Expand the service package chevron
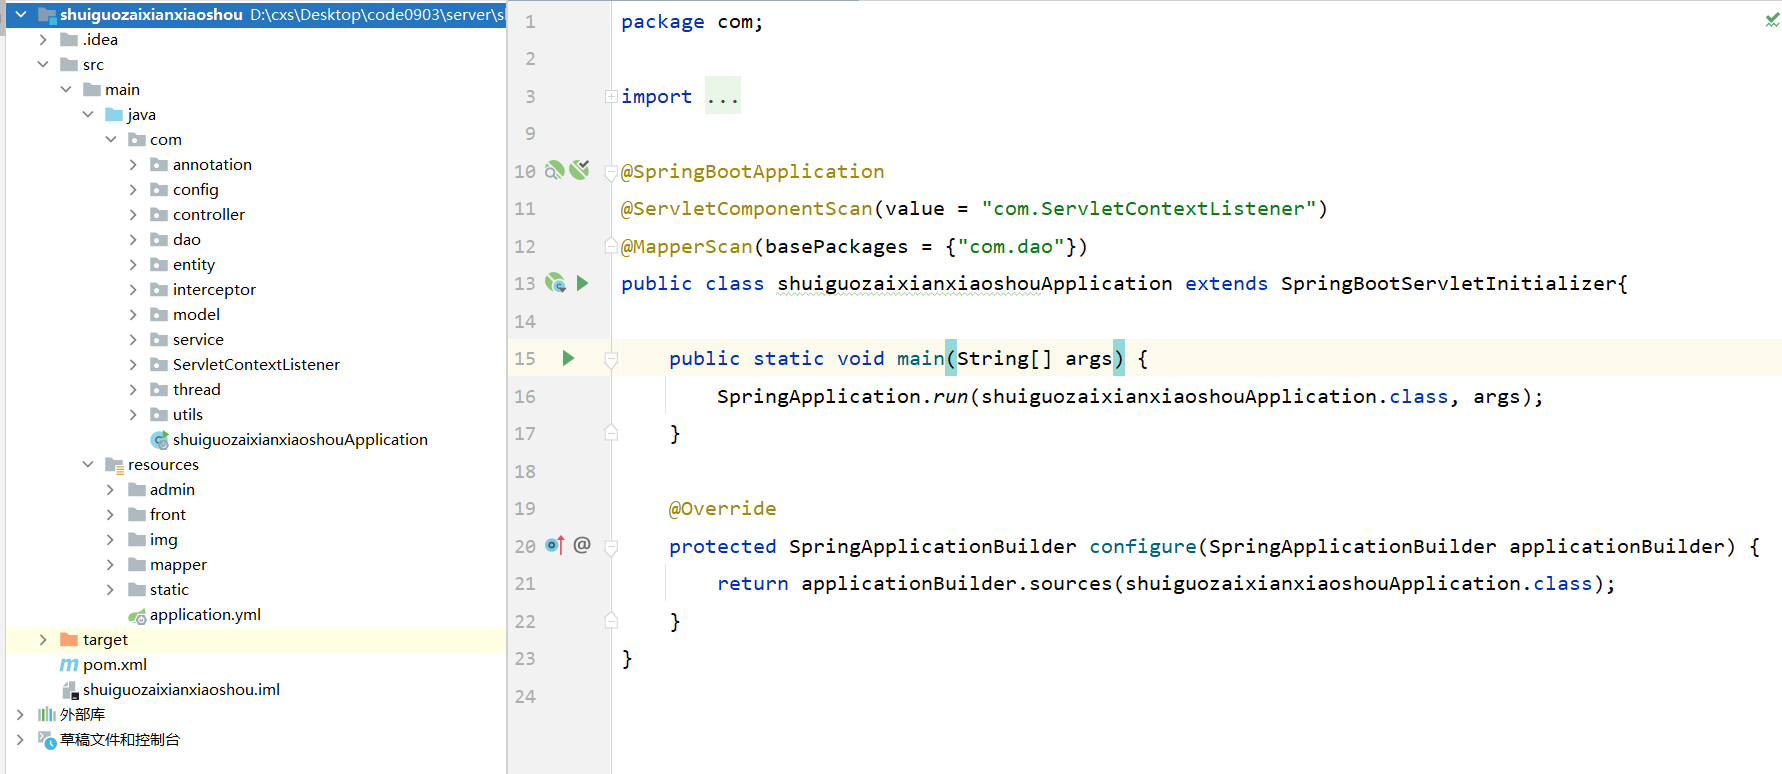 point(133,339)
